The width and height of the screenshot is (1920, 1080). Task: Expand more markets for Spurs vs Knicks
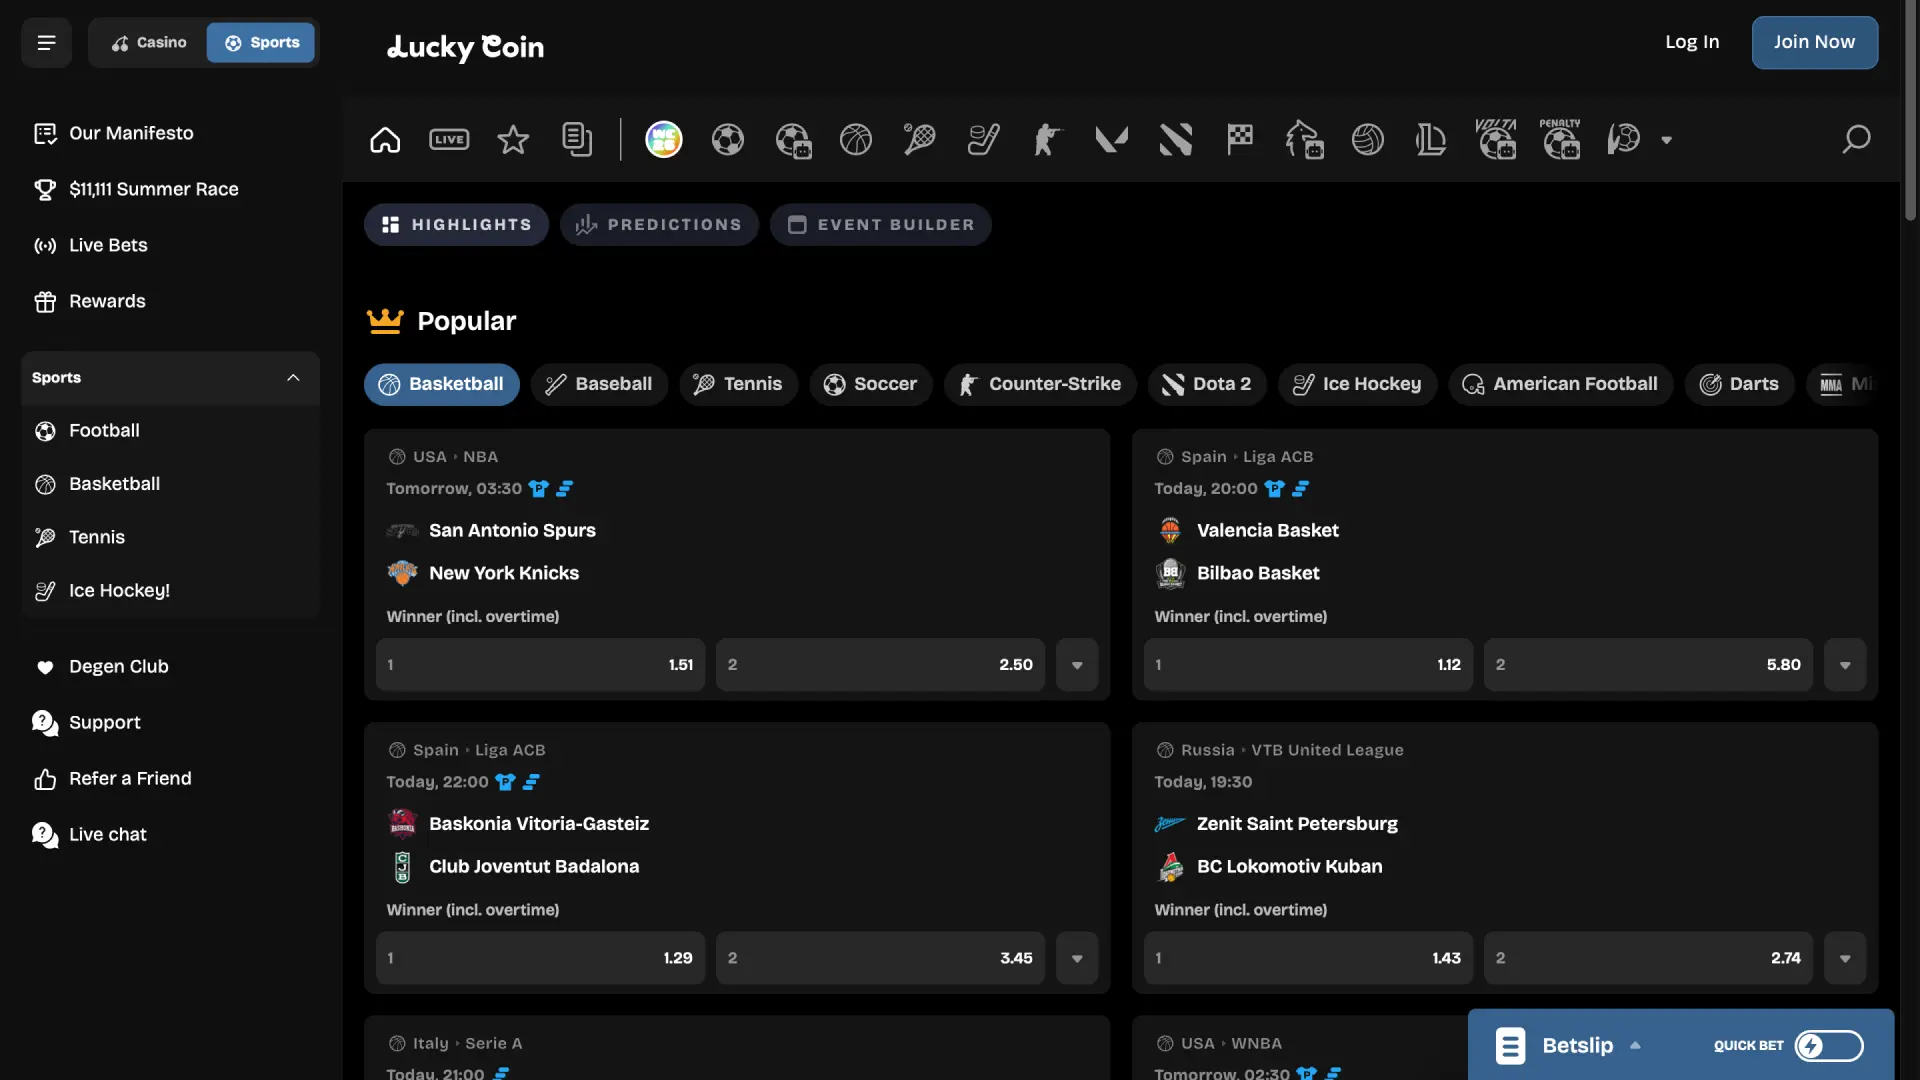tap(1077, 665)
